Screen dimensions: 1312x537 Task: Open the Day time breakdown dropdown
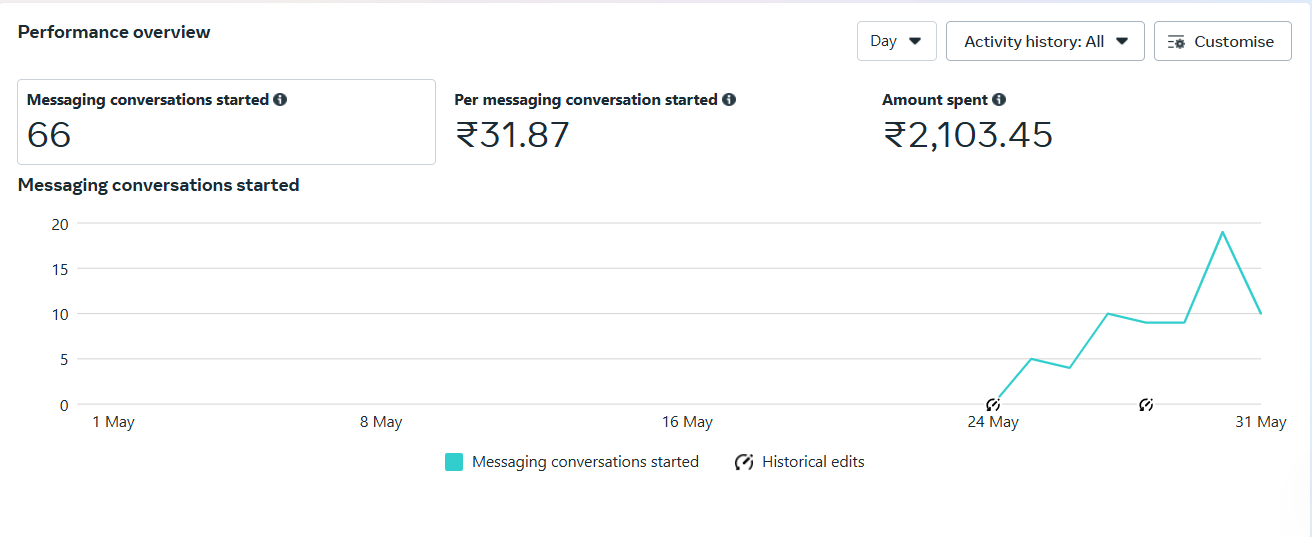point(897,41)
